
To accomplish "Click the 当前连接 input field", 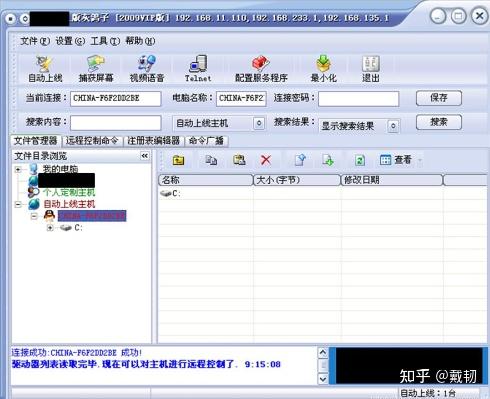I will pos(116,99).
